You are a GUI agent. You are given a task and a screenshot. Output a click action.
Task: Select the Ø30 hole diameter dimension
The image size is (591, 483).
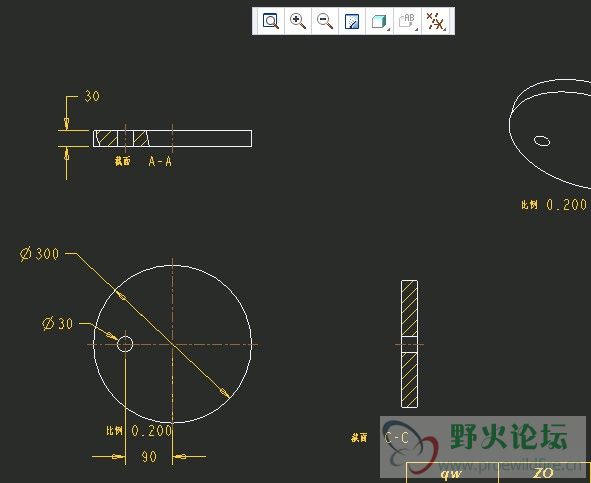[x=58, y=324]
